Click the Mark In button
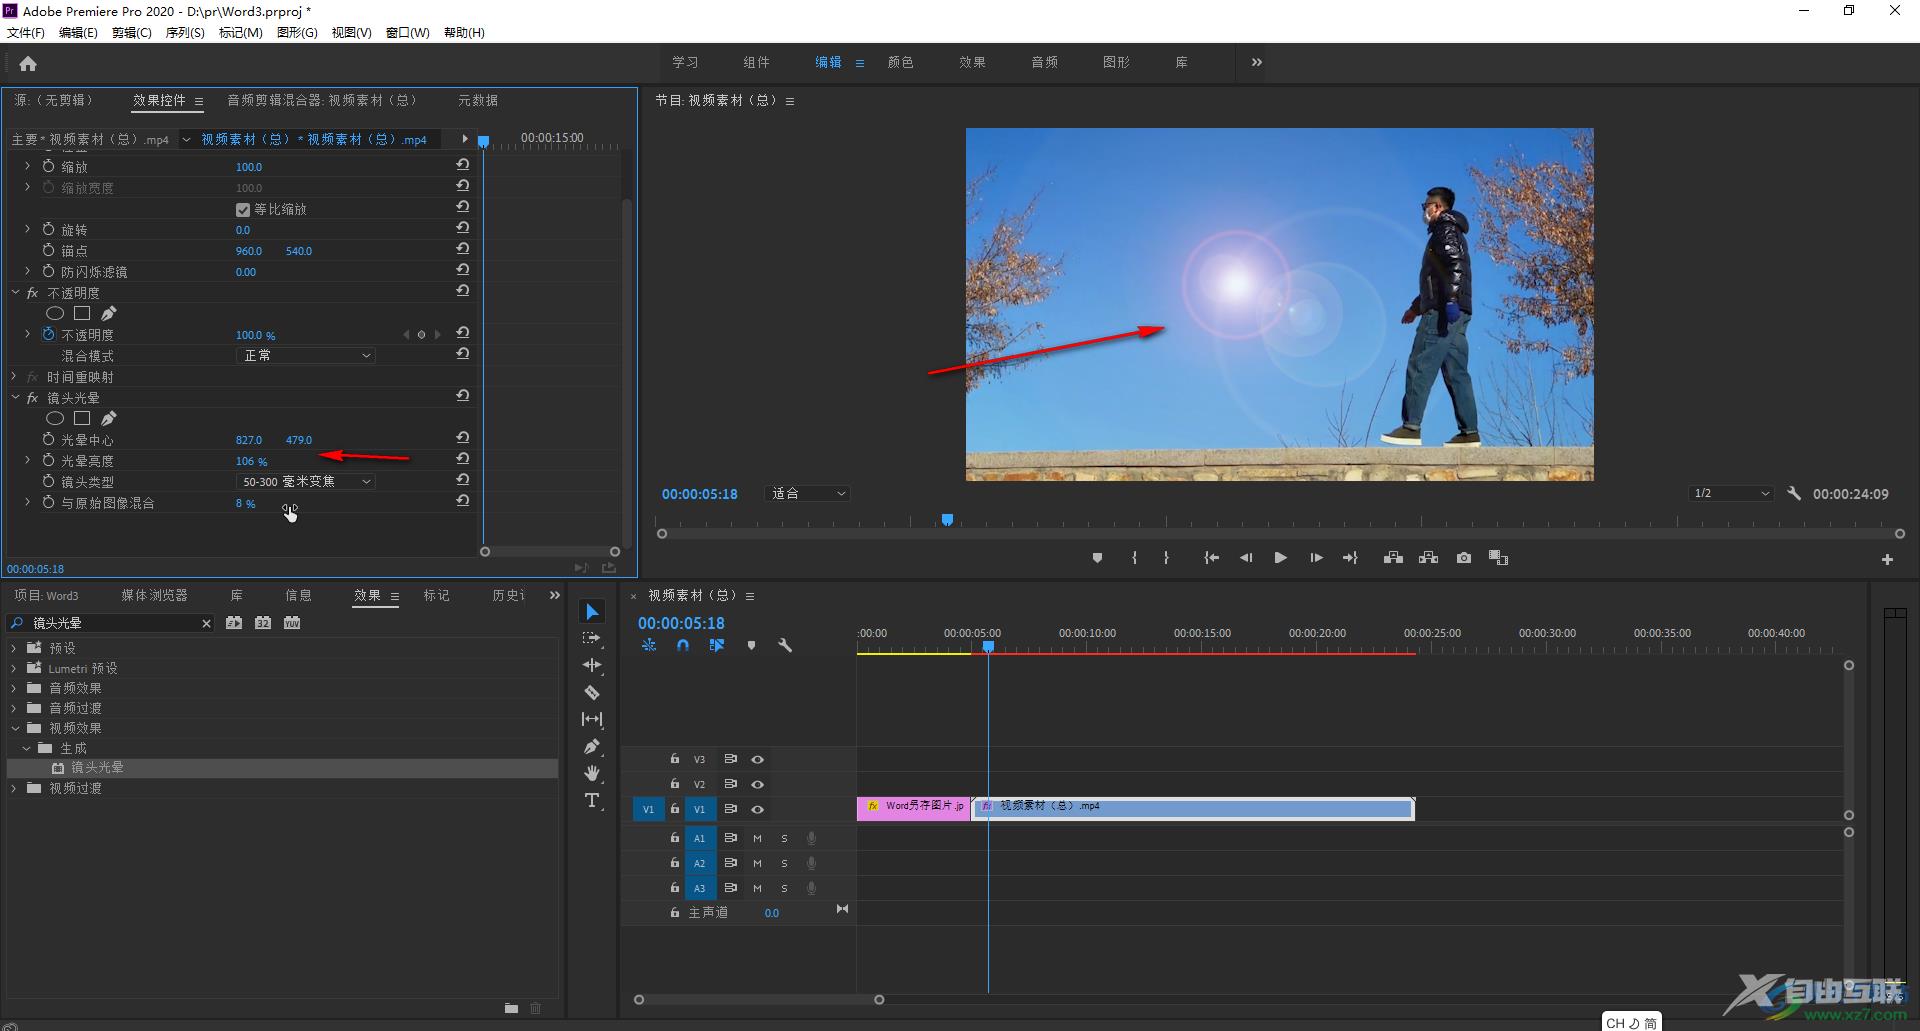This screenshot has width=1920, height=1031. coord(1134,558)
